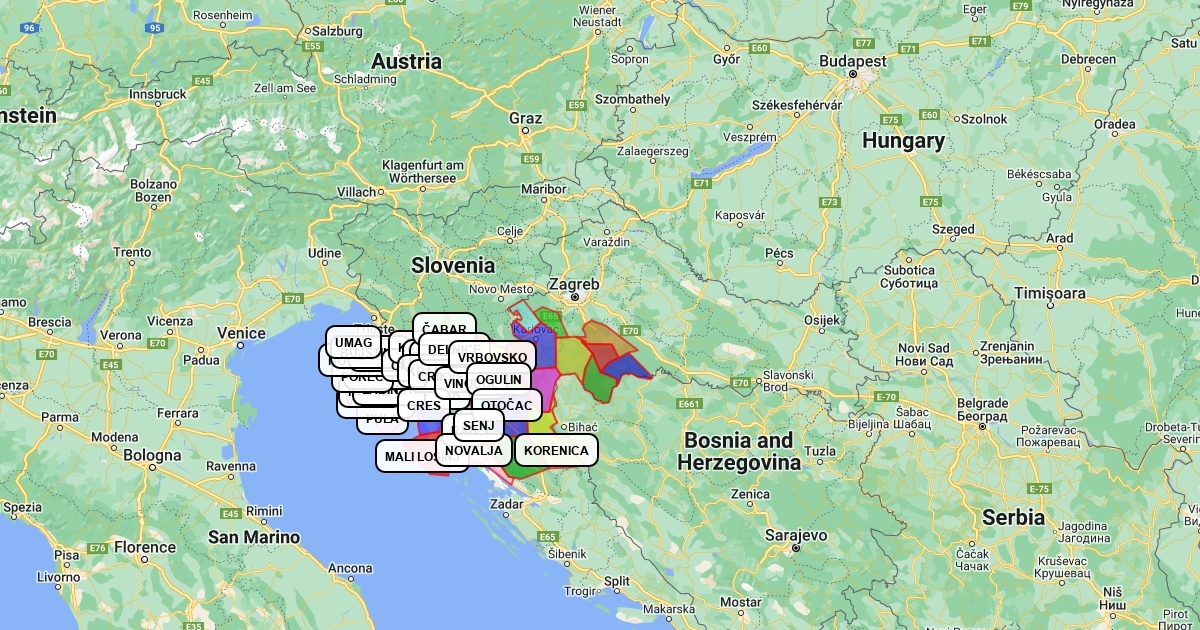Click the Sarajevo capital city marker
The image size is (1200, 630).
[x=796, y=548]
